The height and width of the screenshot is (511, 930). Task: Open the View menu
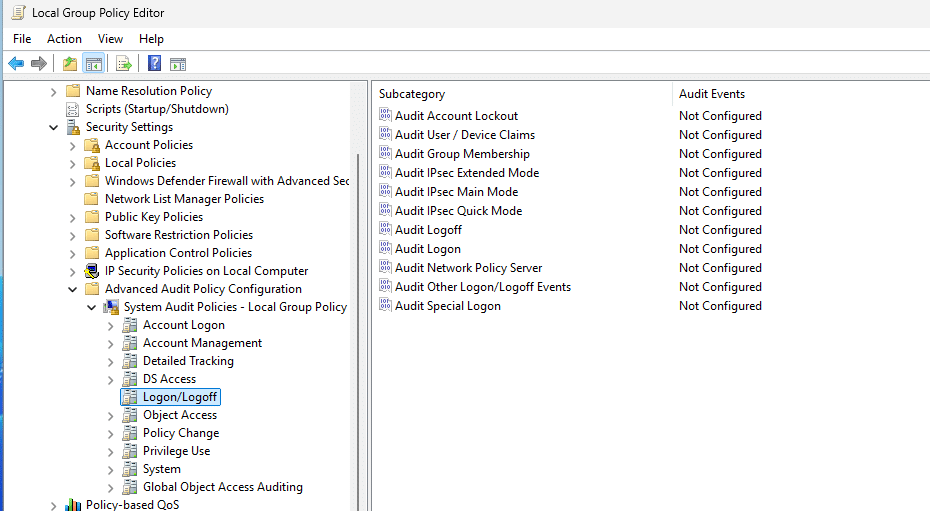(110, 39)
